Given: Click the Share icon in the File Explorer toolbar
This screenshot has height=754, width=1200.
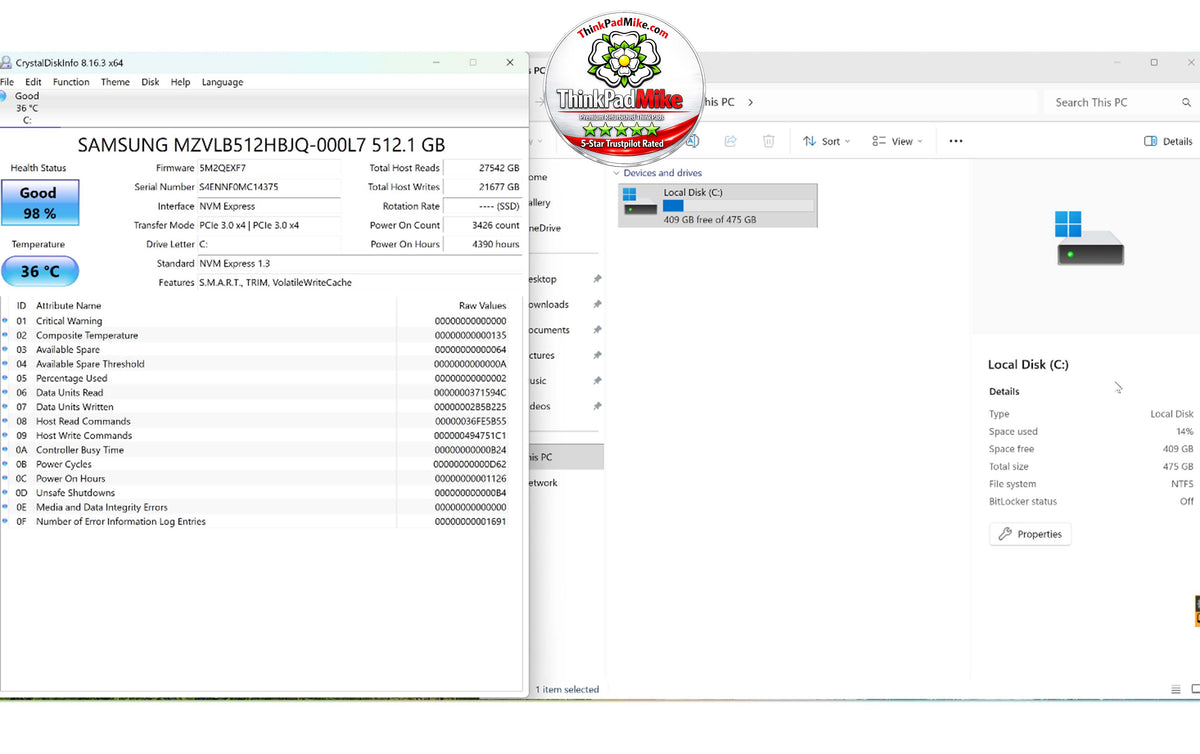Looking at the screenshot, I should (x=730, y=141).
